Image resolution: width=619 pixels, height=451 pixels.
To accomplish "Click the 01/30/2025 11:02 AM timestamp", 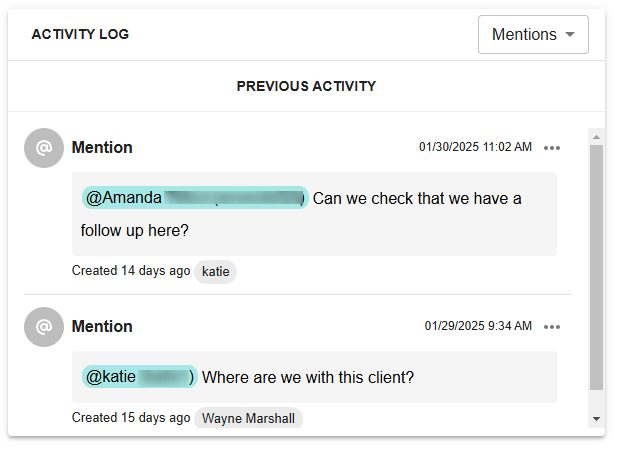I will 475,147.
